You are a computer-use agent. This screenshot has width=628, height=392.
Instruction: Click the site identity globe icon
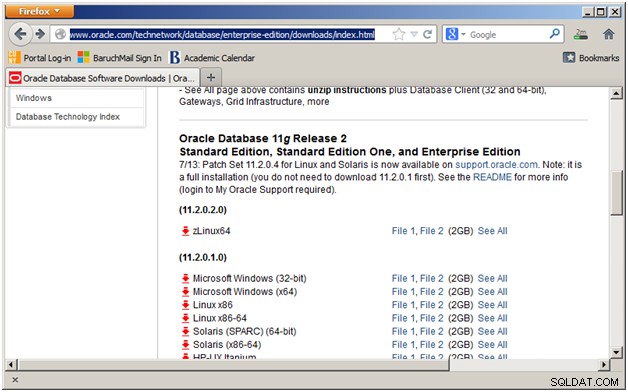[x=60, y=34]
